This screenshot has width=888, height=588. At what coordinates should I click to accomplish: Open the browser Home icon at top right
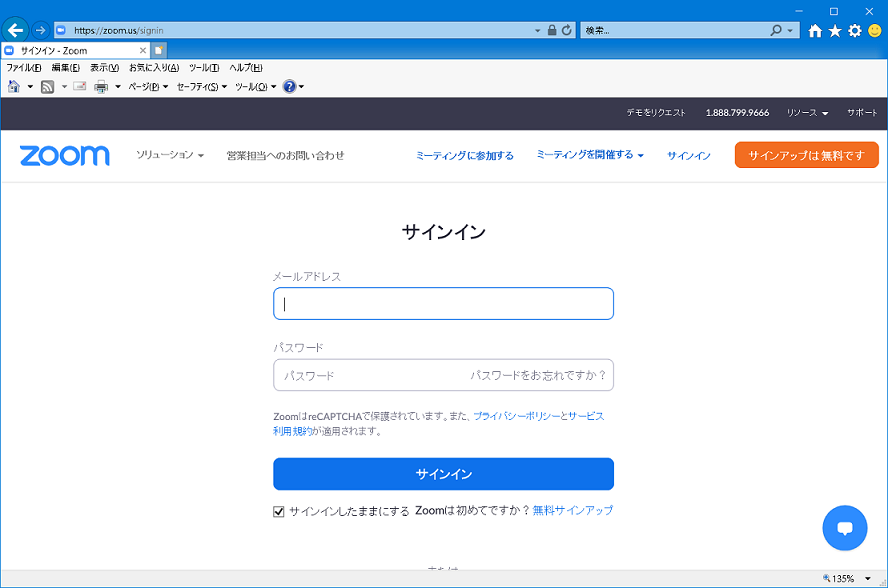pyautogui.click(x=815, y=31)
